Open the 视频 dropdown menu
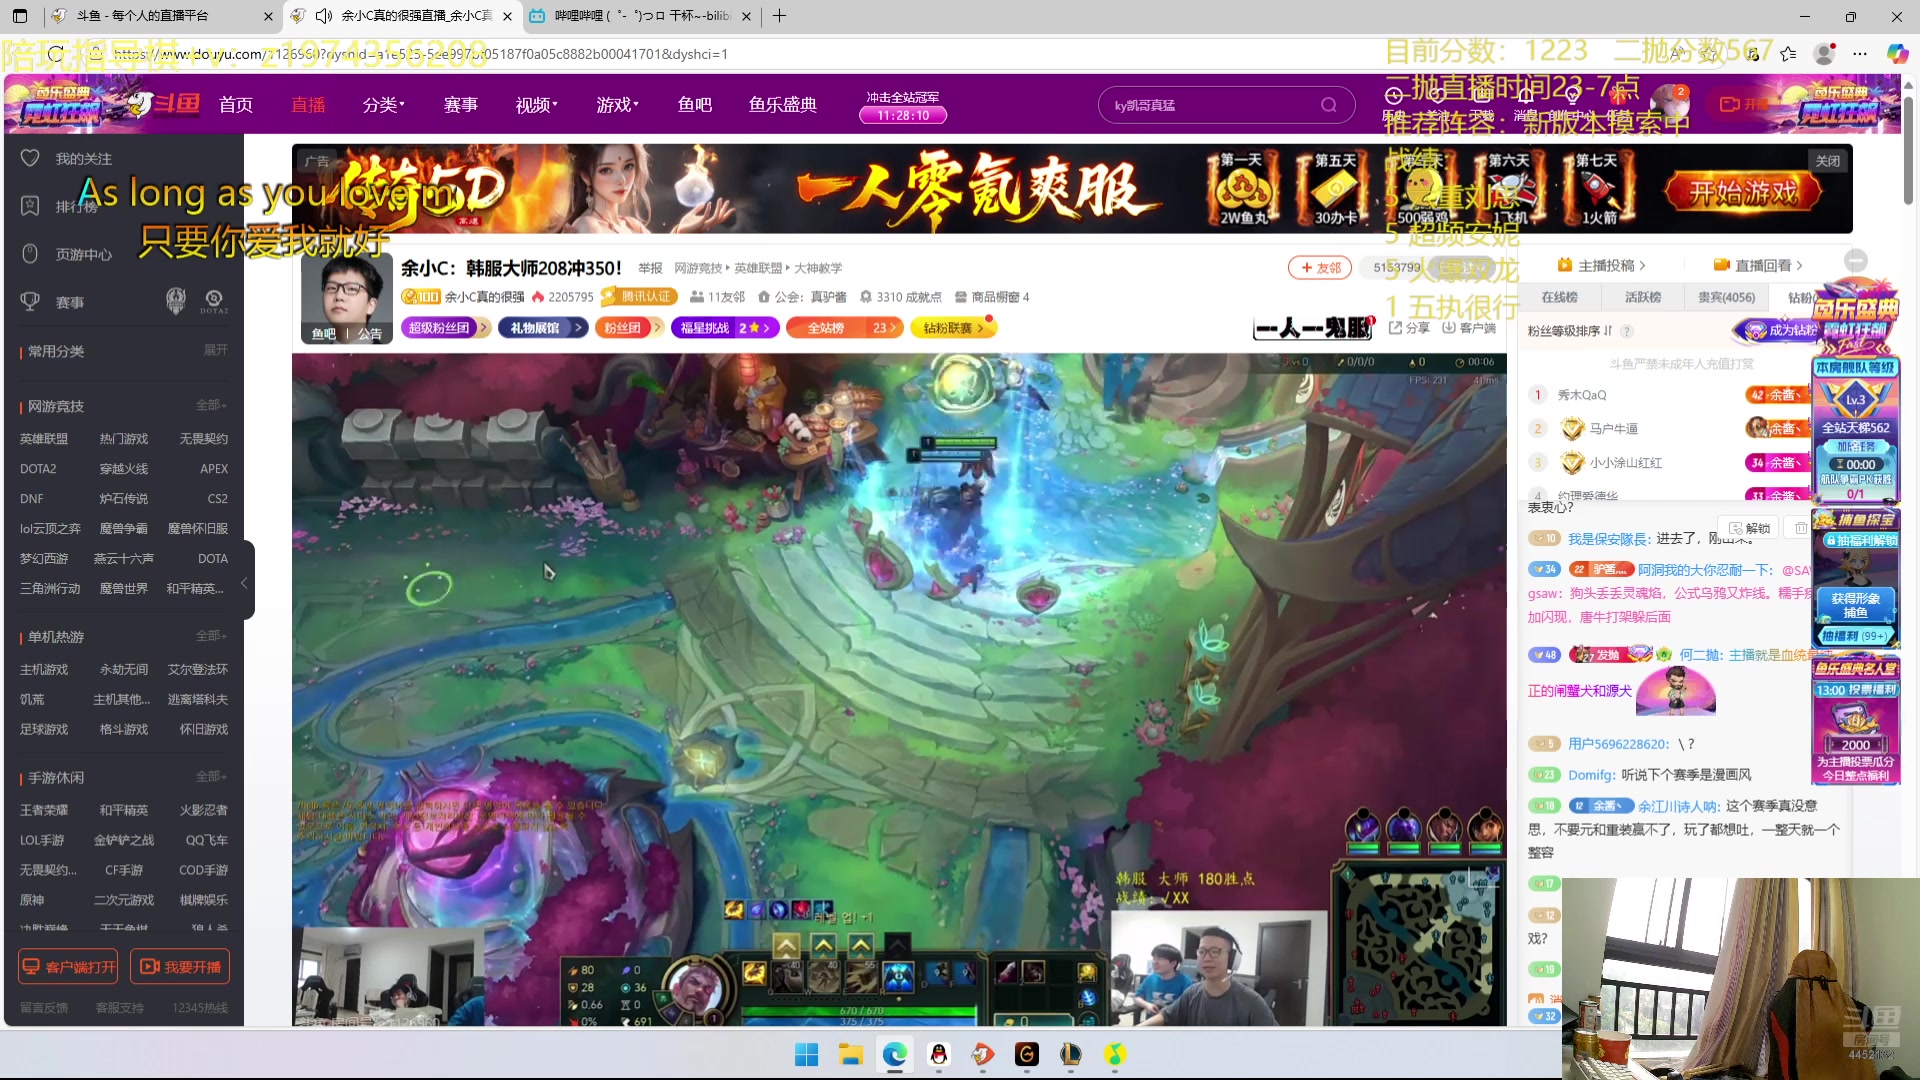The image size is (1920, 1080). pyautogui.click(x=536, y=105)
